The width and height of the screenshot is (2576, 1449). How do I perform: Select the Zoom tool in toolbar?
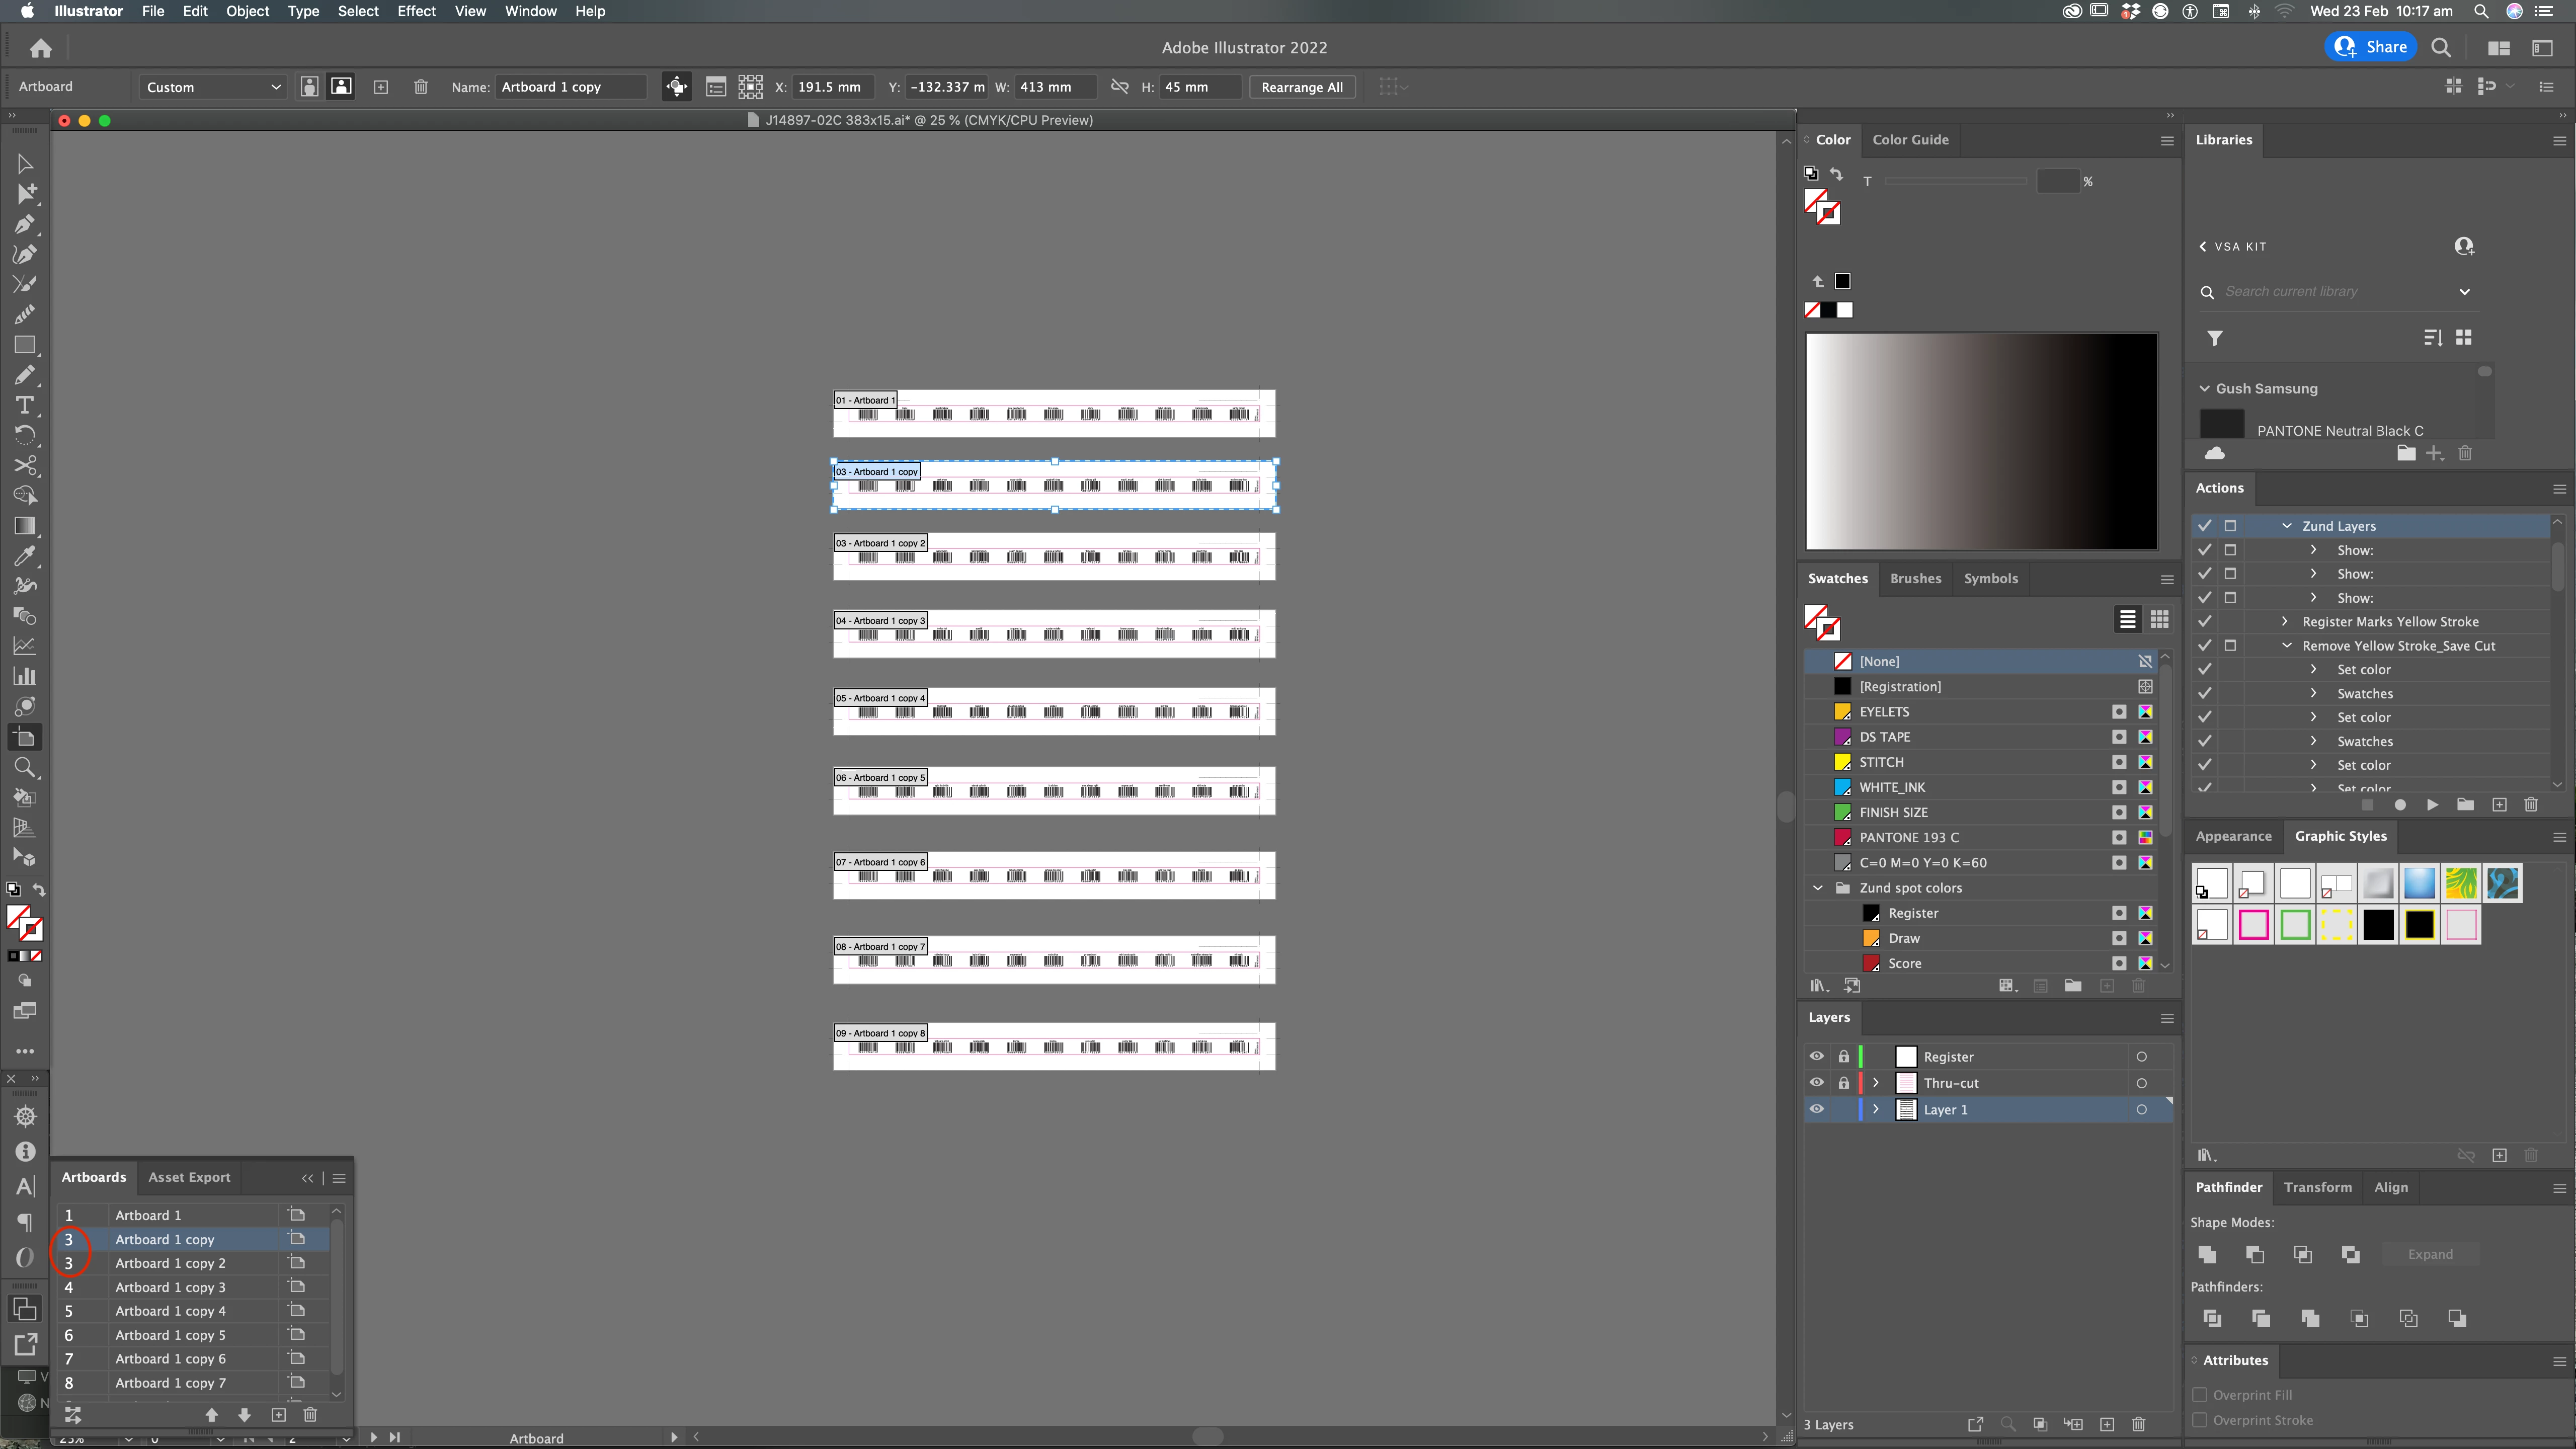coord(25,767)
